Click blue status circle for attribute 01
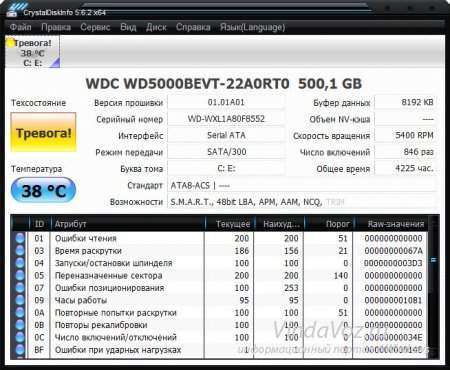Image resolution: width=450 pixels, height=370 pixels. coord(20,238)
